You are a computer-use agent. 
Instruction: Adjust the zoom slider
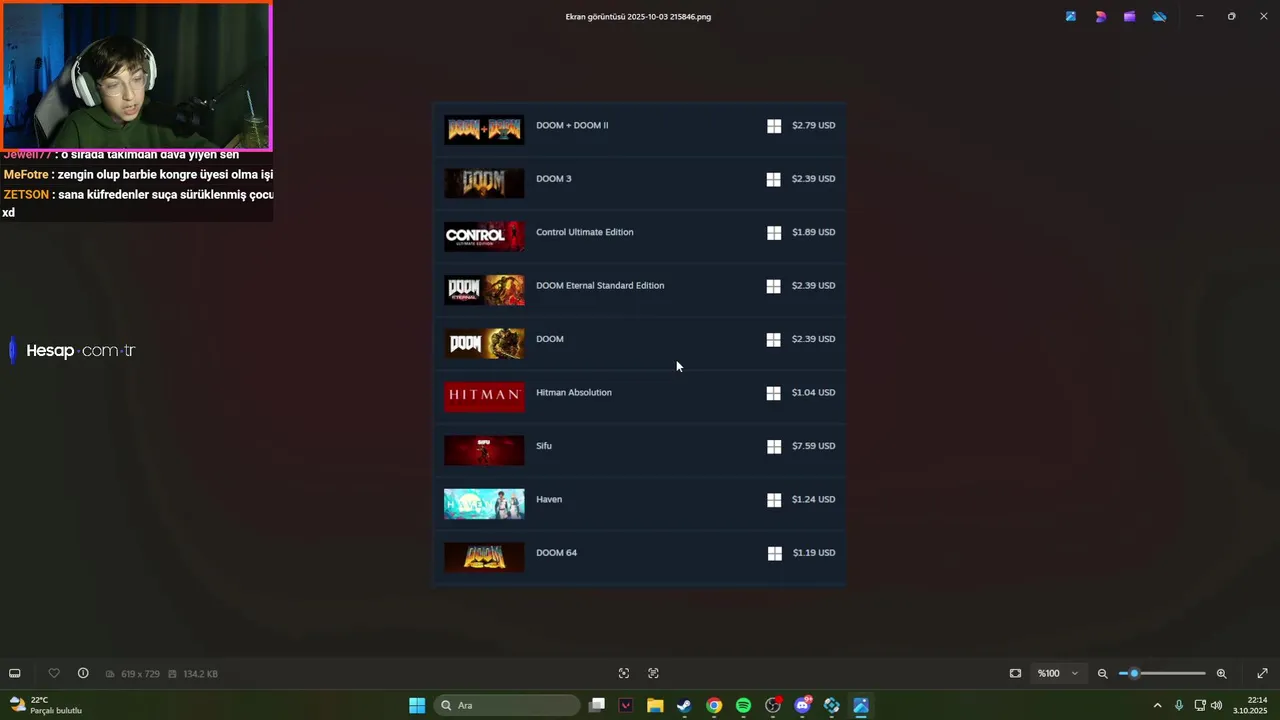(1162, 673)
